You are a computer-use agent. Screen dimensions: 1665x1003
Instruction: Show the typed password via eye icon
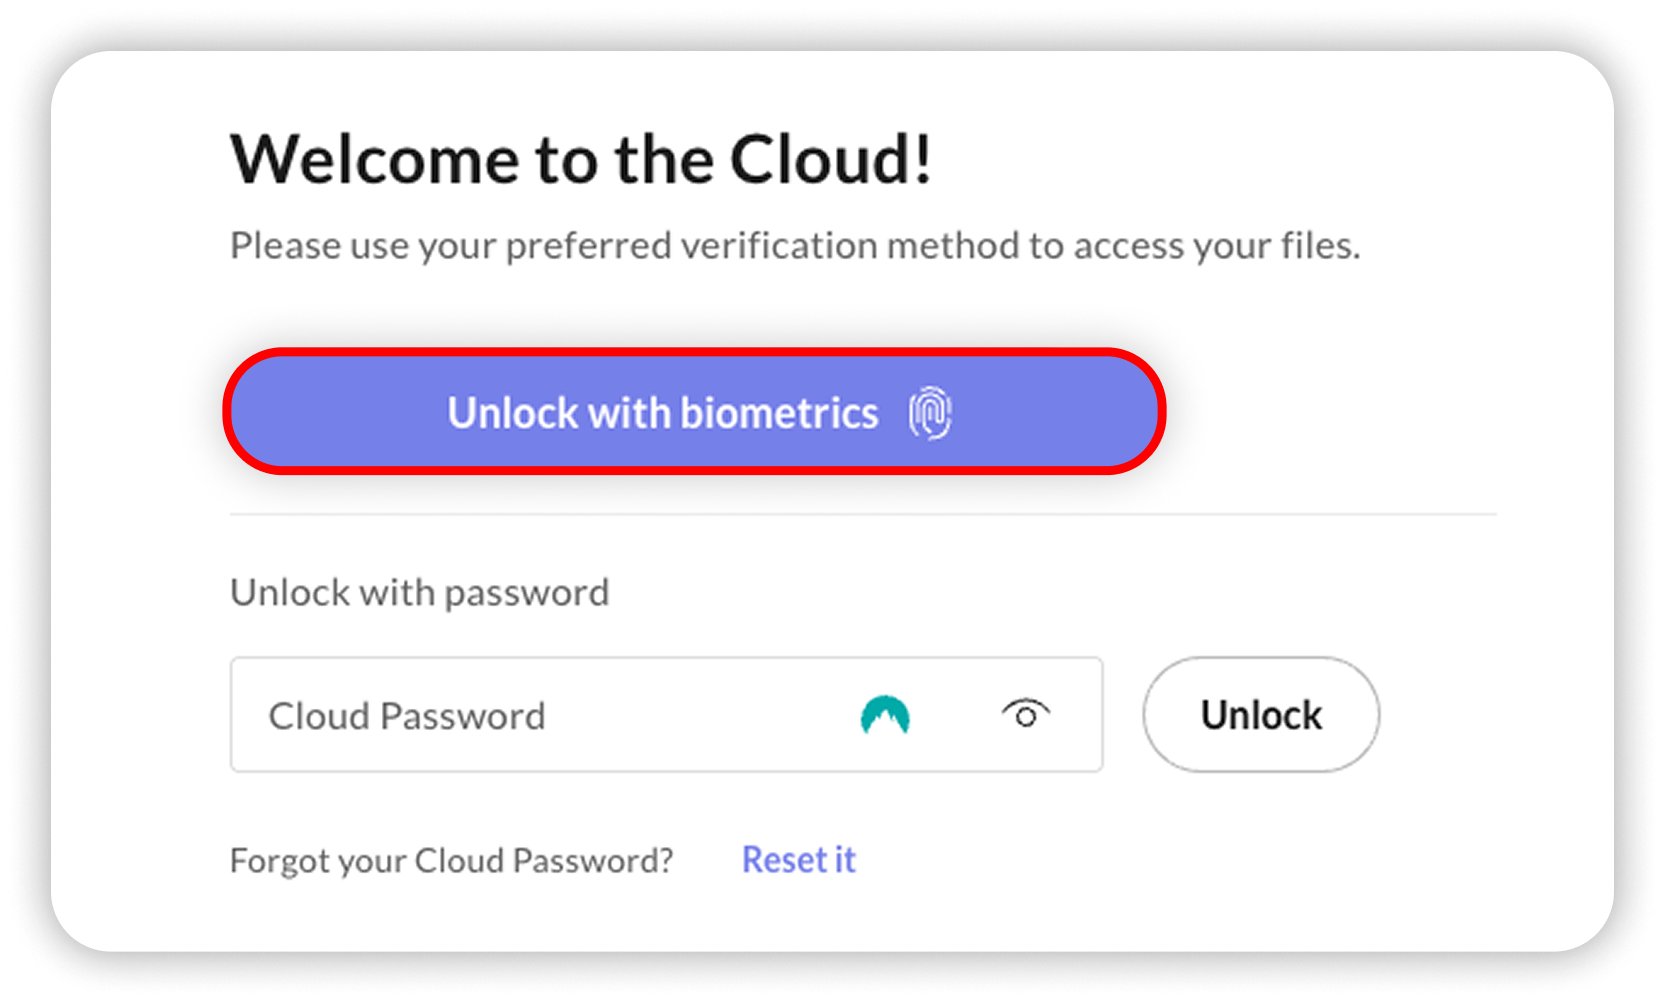coord(1025,714)
